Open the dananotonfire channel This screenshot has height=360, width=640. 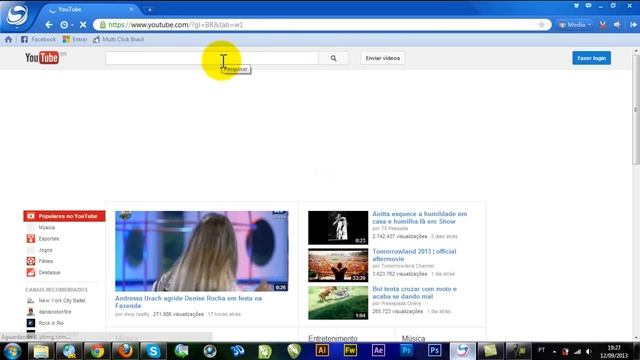pyautogui.click(x=55, y=312)
